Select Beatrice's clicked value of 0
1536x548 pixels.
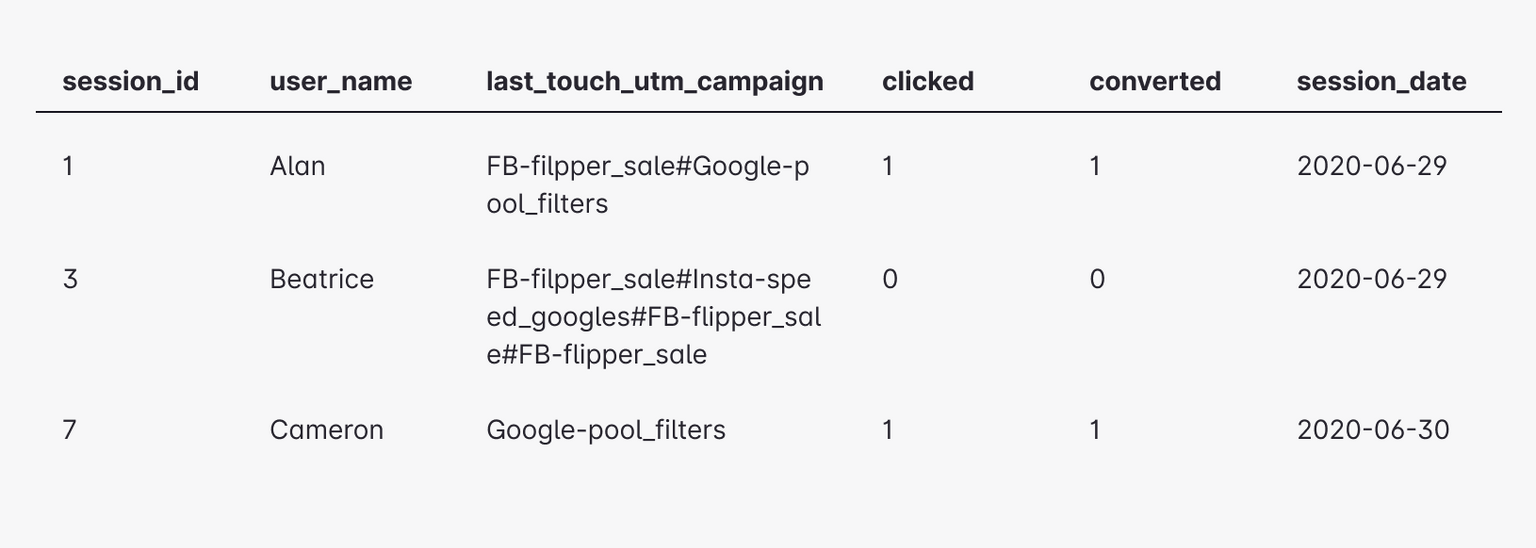click(890, 279)
